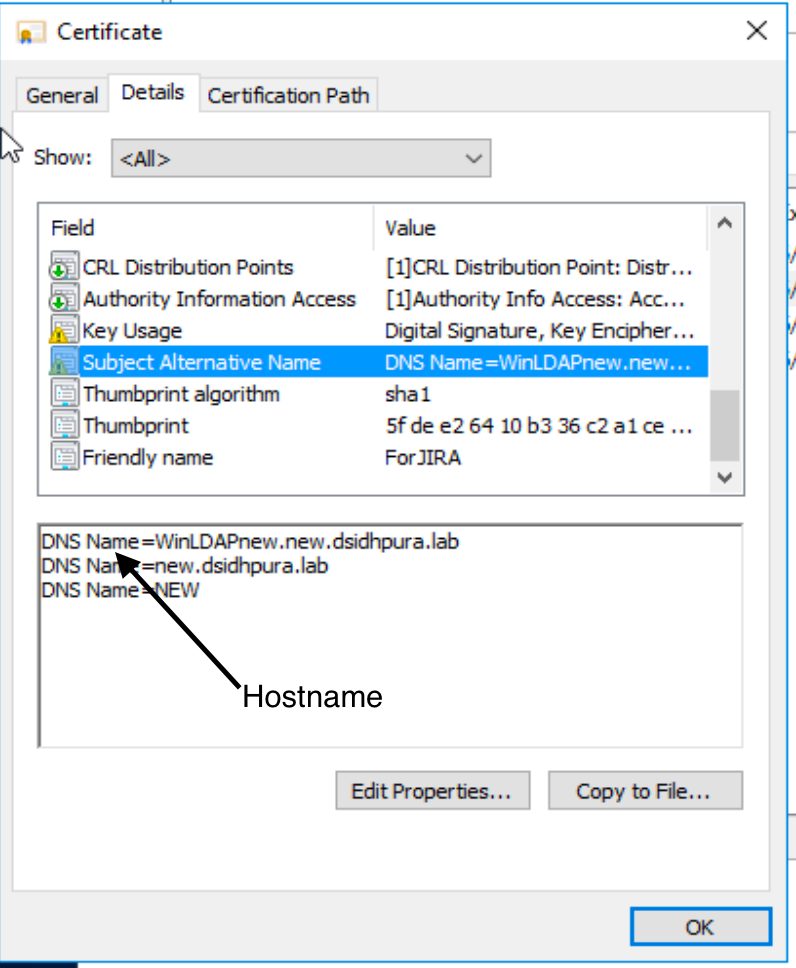
Task: Select the Details tab
Action: pos(153,93)
